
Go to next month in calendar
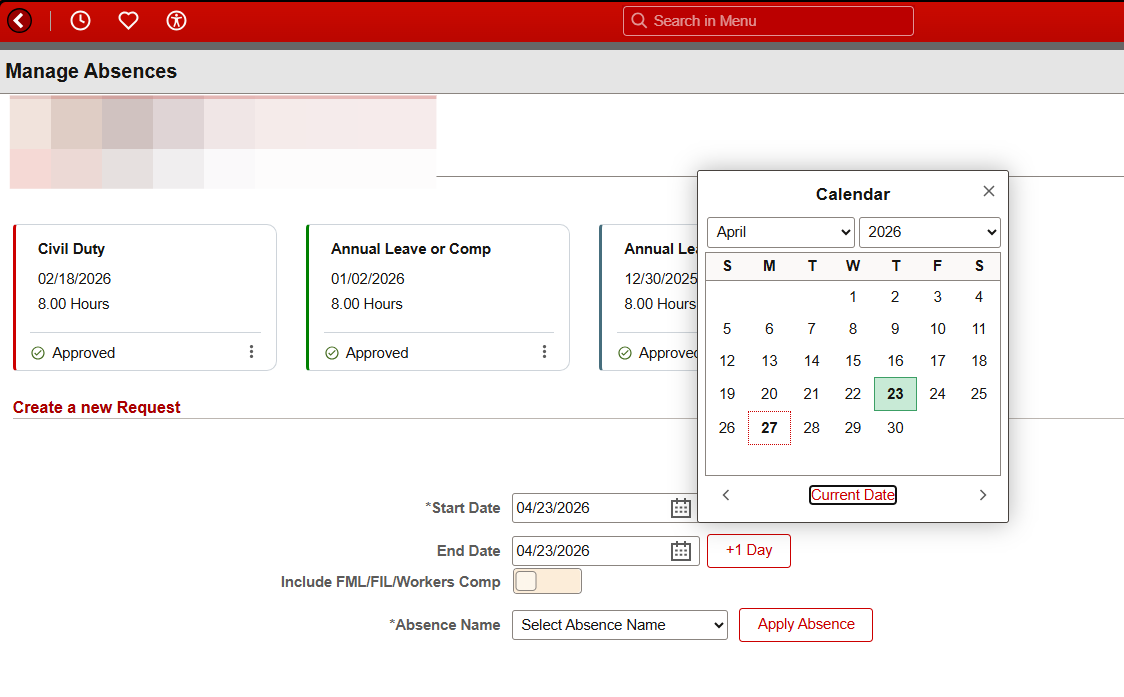click(983, 495)
